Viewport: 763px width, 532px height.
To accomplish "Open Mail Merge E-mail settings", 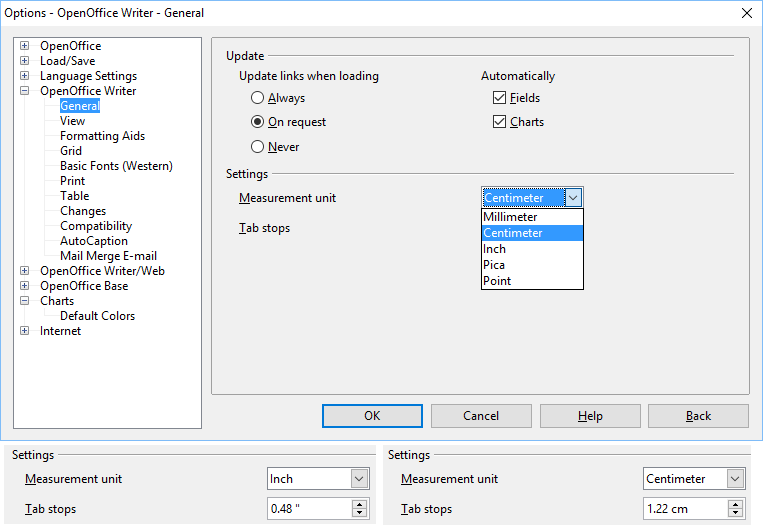I will (108, 256).
